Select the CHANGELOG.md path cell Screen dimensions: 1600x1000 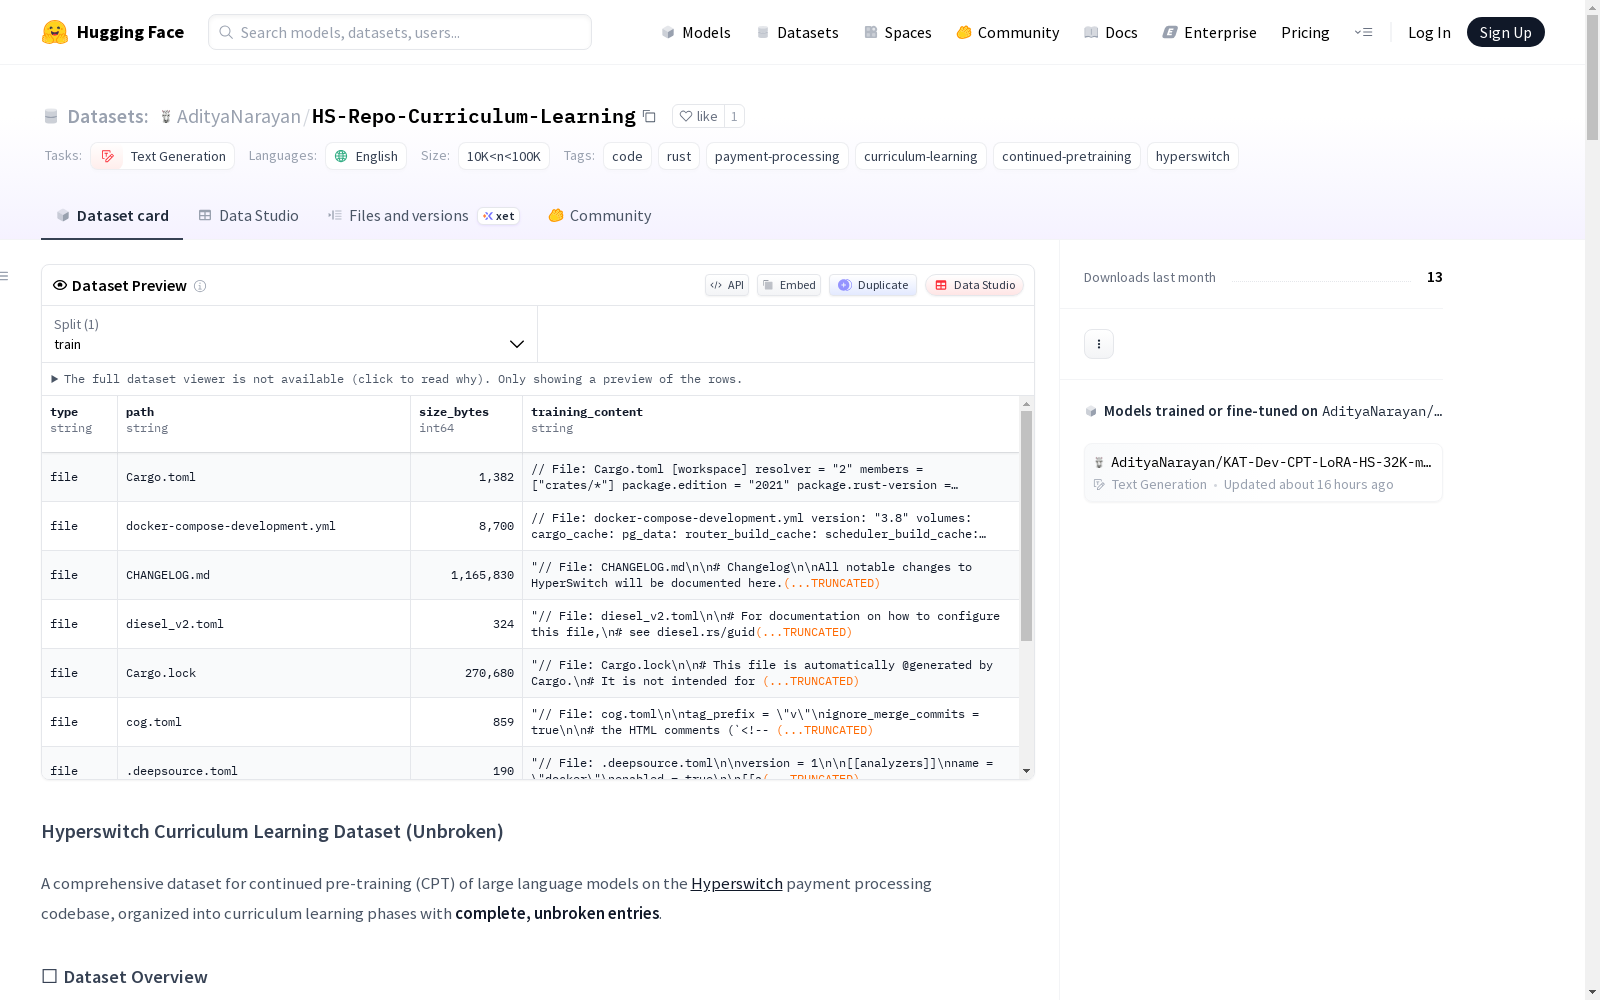pos(264,575)
